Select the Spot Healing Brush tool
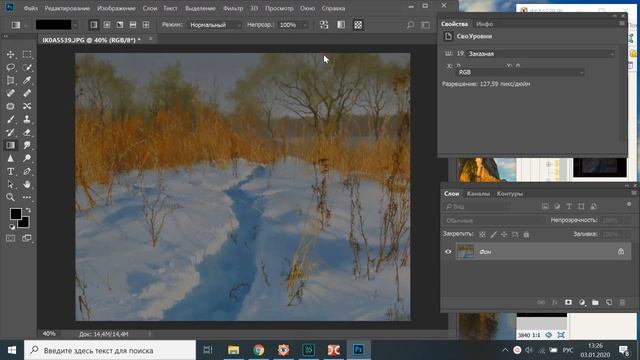The height and width of the screenshot is (360, 640). coord(11,93)
